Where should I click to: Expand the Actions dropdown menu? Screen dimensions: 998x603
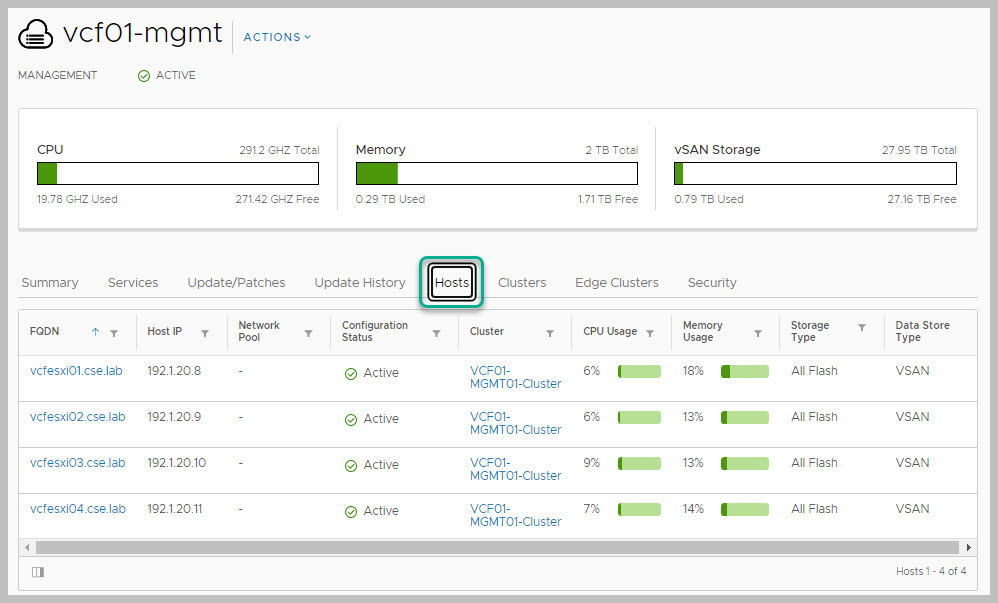[x=277, y=37]
